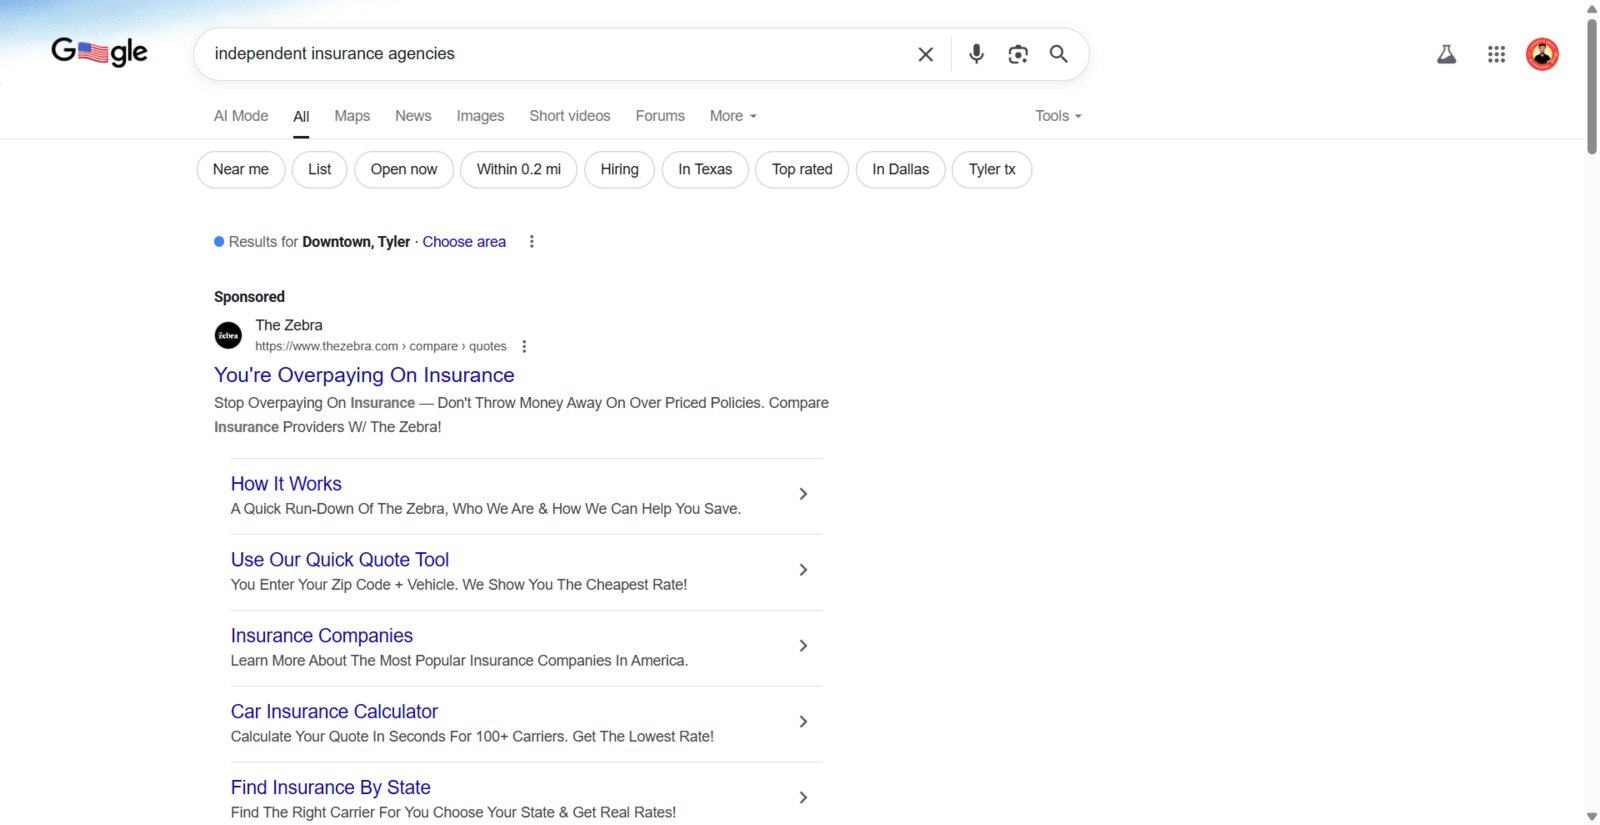Image resolution: width=1600 pixels, height=825 pixels.
Task: Apply the Open now filter chip
Action: click(404, 170)
